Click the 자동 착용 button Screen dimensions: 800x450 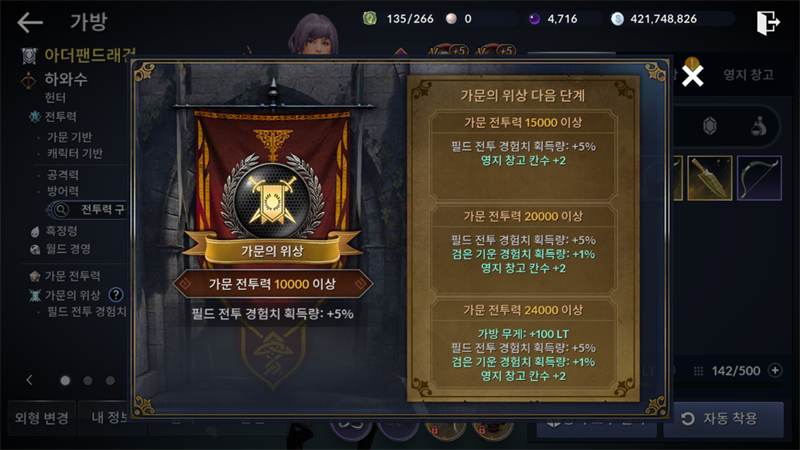(x=723, y=419)
